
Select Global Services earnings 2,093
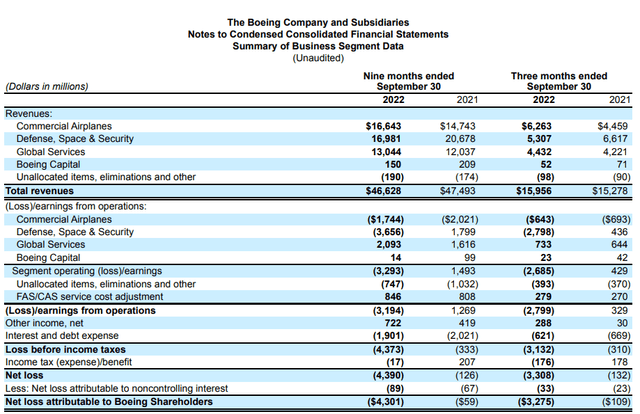tap(389, 245)
